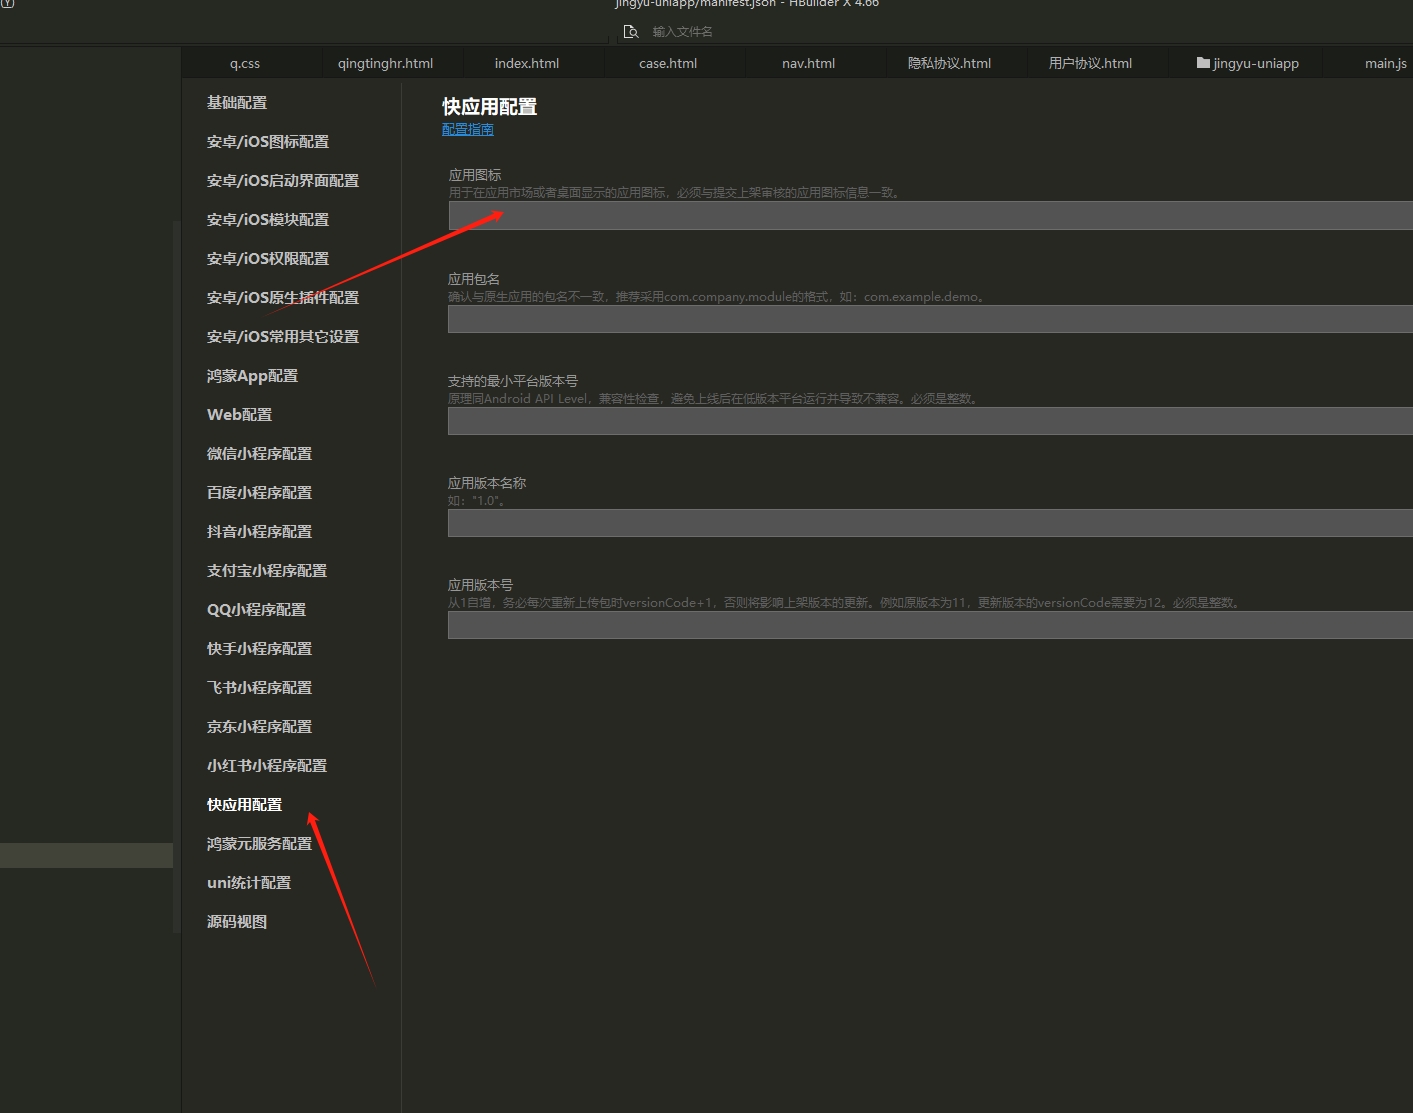
Task: Focus the 应用版本名称 input field
Action: coord(930,523)
